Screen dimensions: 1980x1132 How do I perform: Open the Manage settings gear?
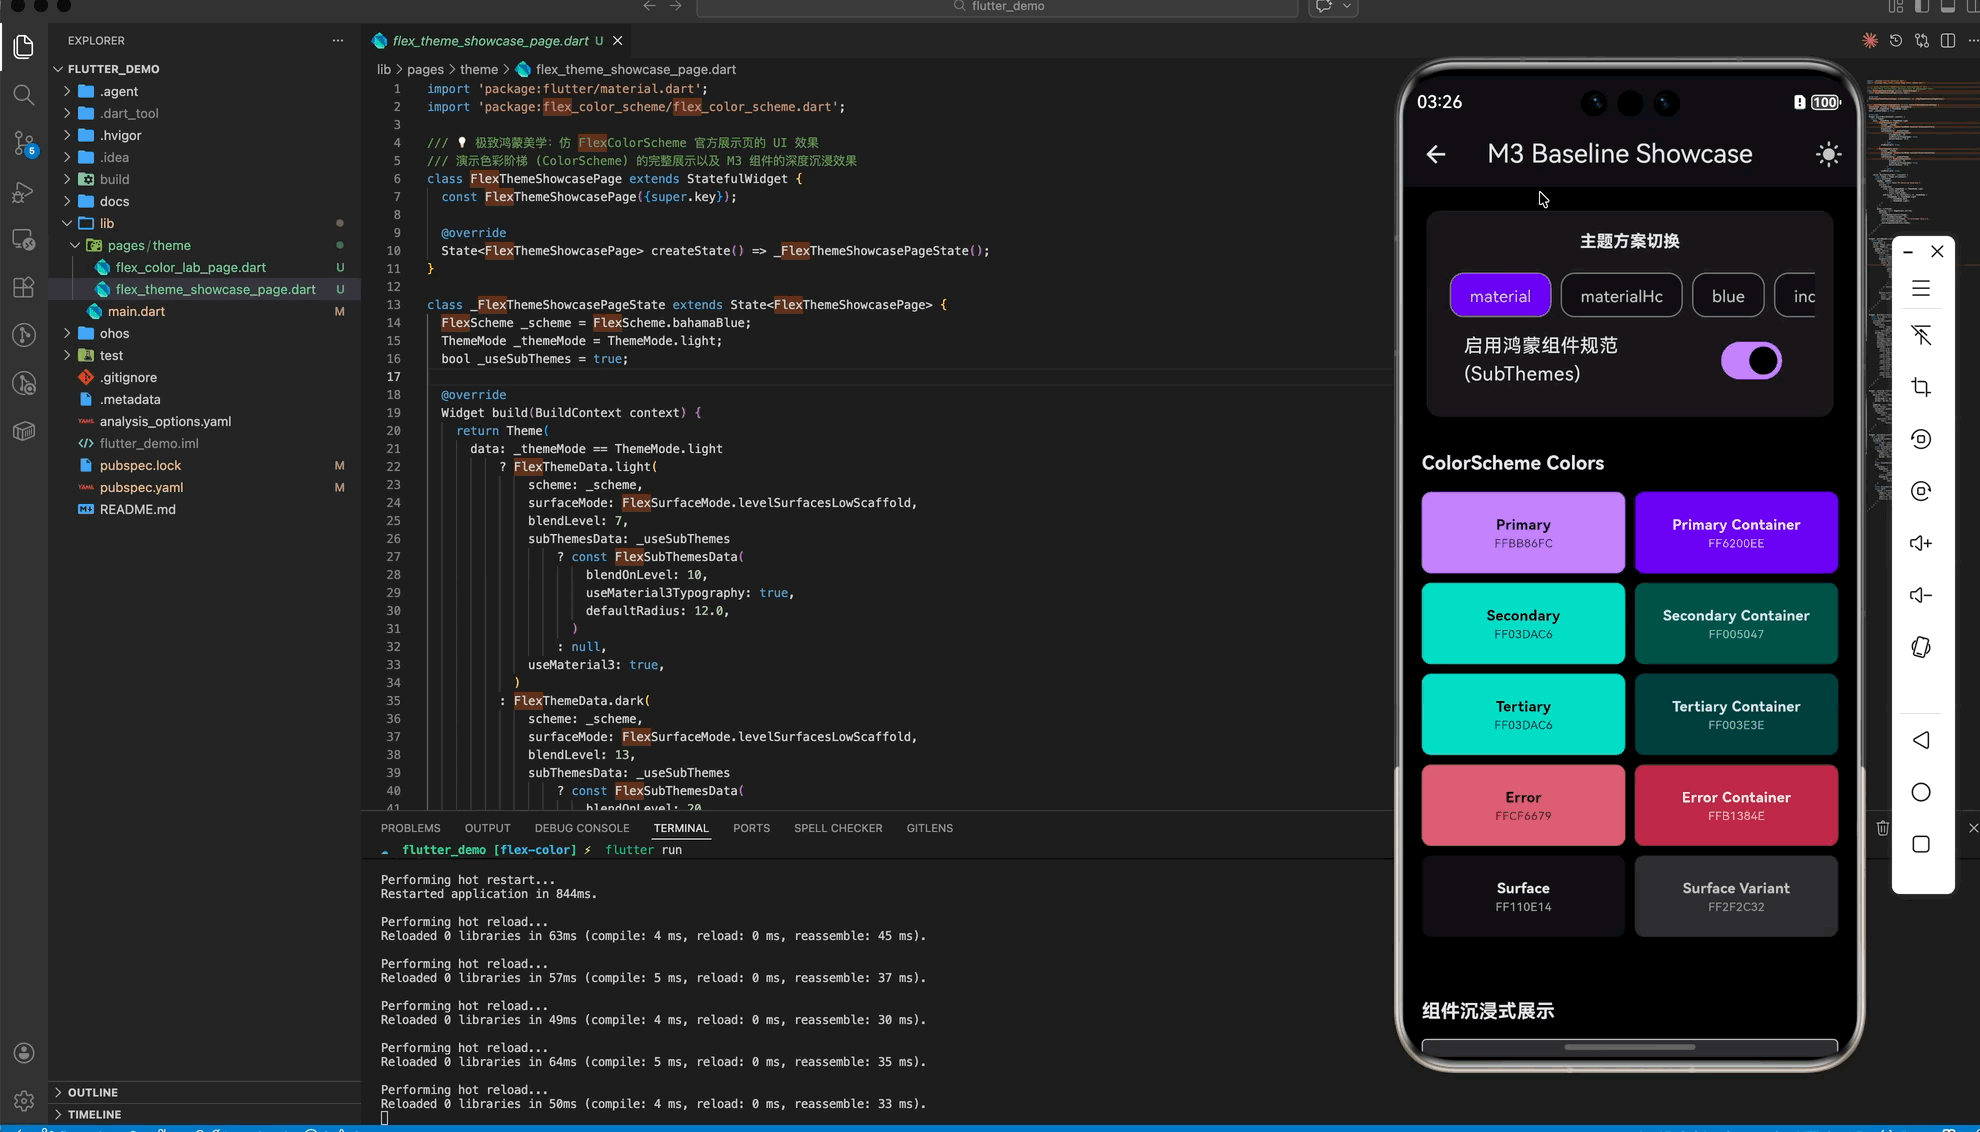24,1100
